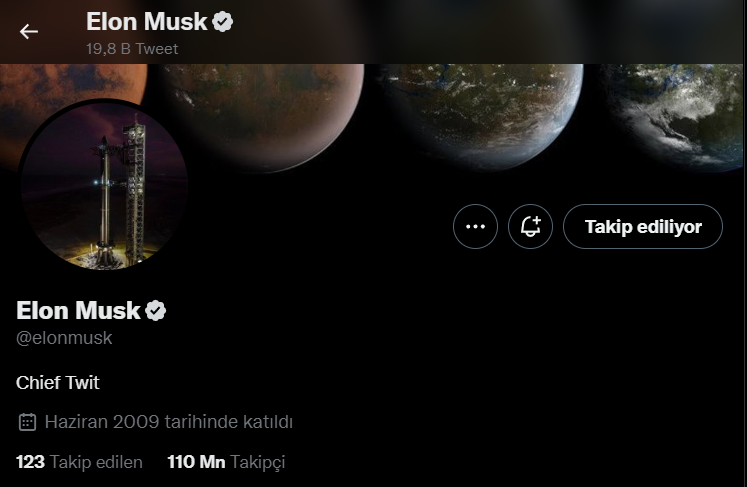Open the three-dots more options menu
The width and height of the screenshot is (747, 487).
pos(475,227)
